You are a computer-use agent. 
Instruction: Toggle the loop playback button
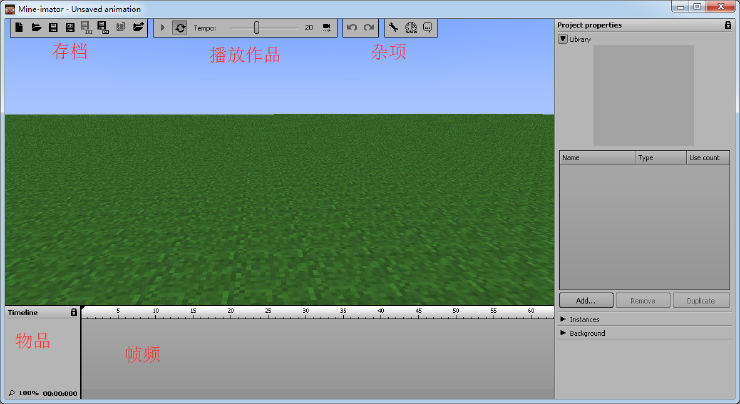[180, 28]
